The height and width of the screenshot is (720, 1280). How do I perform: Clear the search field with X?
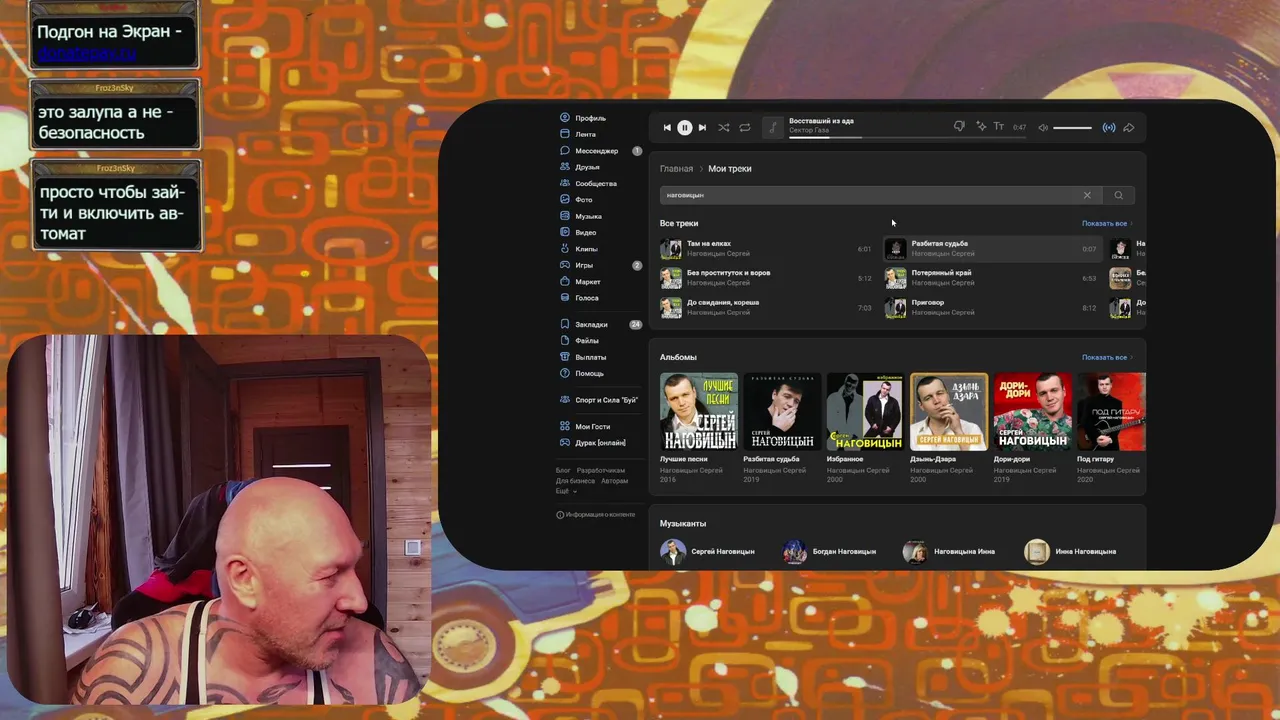pos(1087,195)
